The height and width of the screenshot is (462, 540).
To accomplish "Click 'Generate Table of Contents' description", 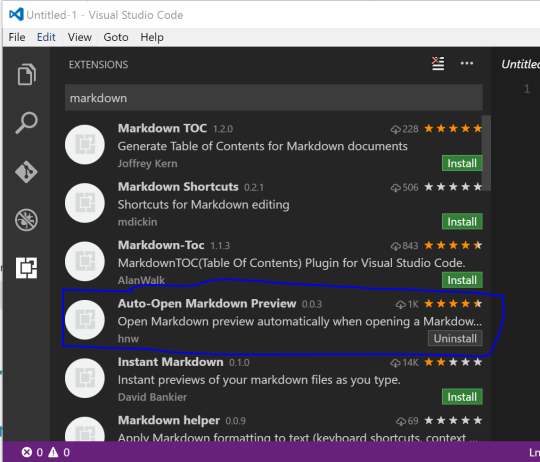I will click(262, 146).
